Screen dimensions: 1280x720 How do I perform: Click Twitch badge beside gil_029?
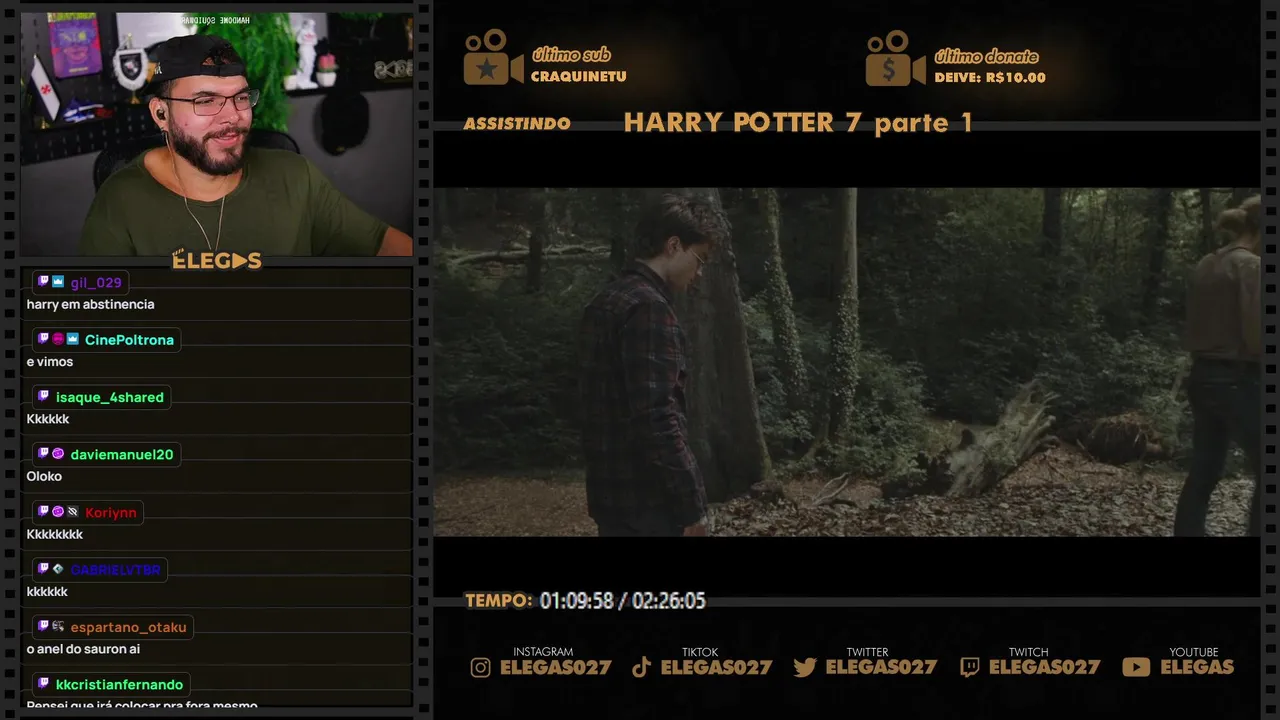coord(43,282)
